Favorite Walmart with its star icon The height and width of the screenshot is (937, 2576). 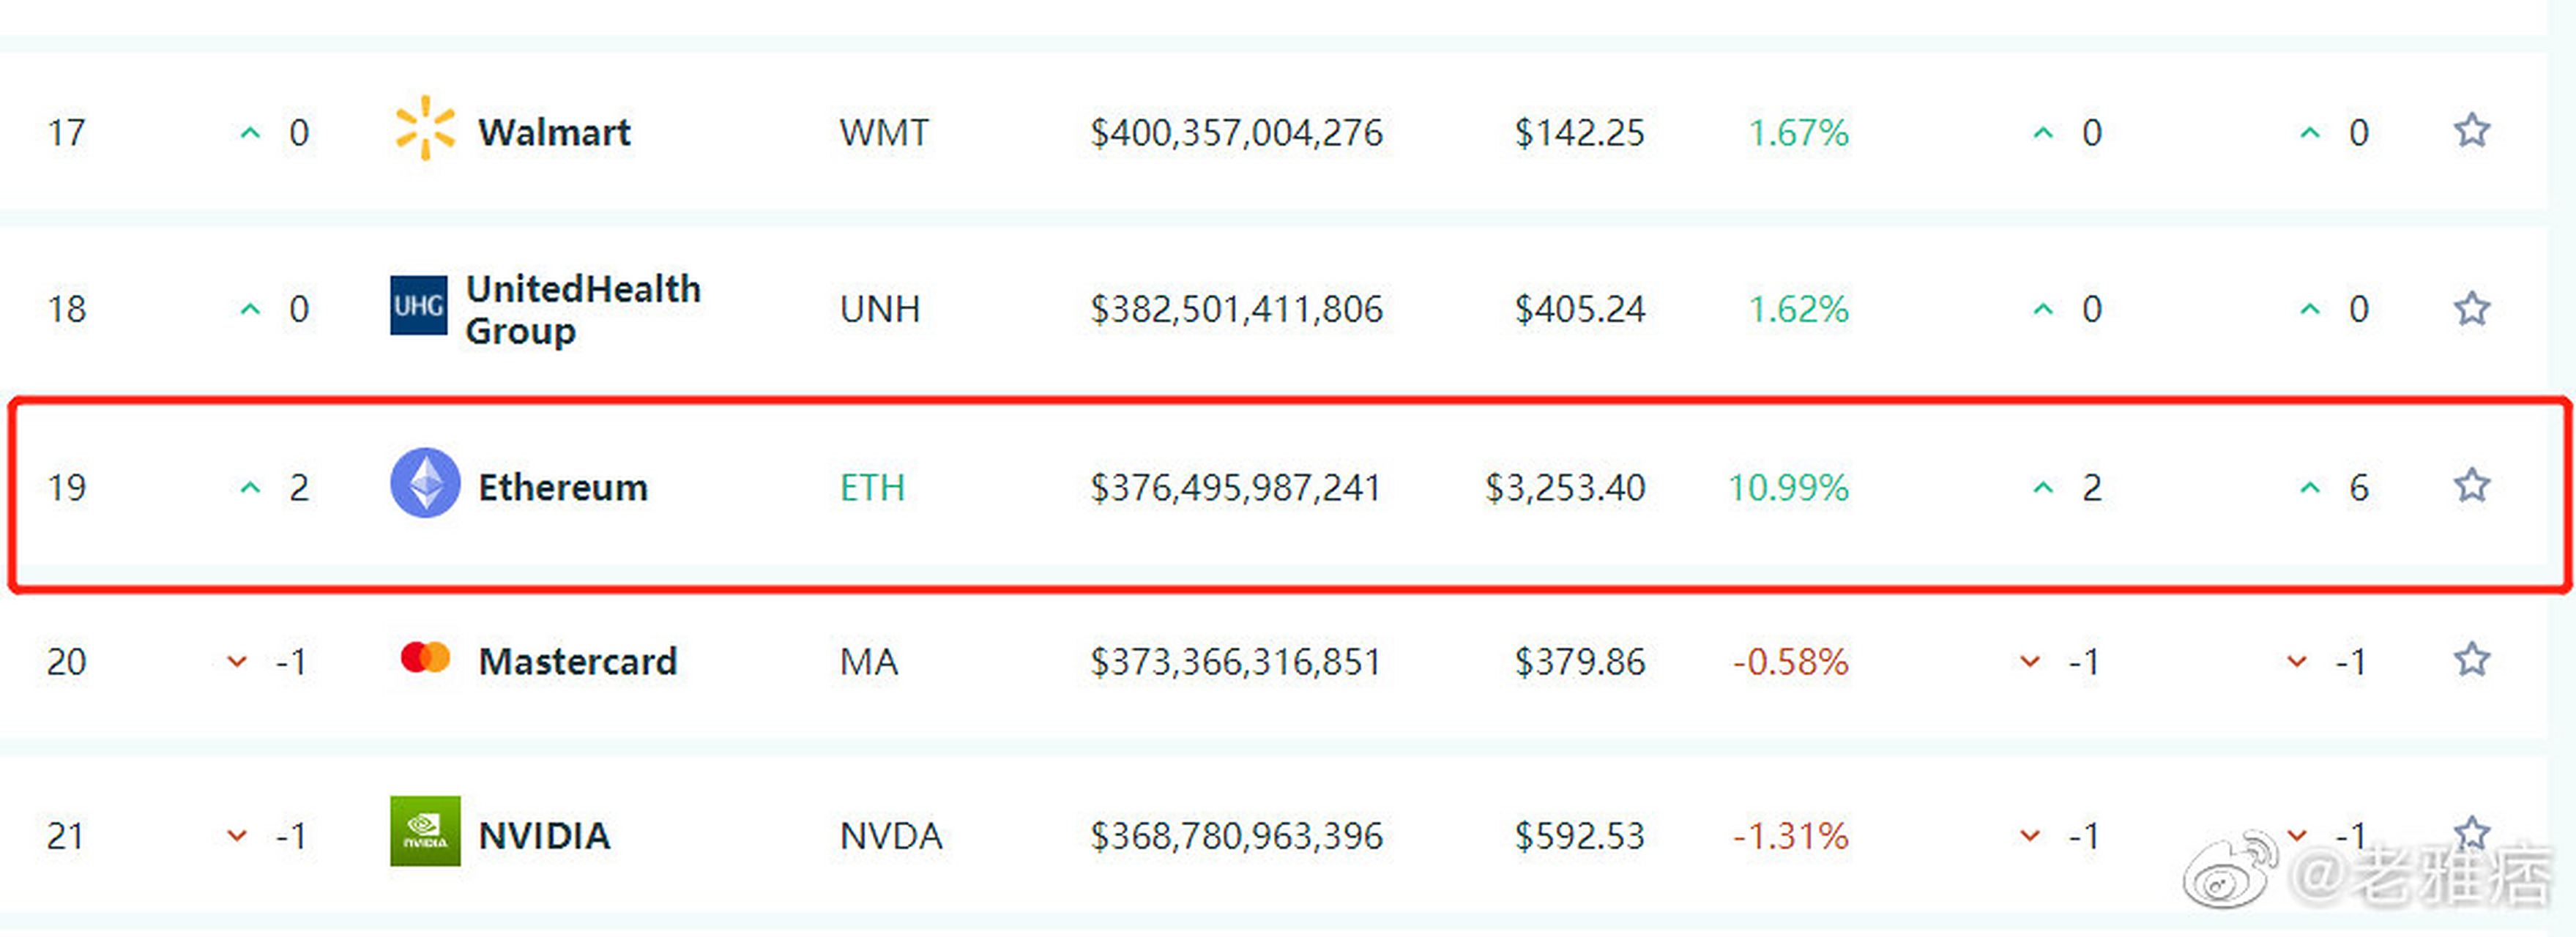2471,131
